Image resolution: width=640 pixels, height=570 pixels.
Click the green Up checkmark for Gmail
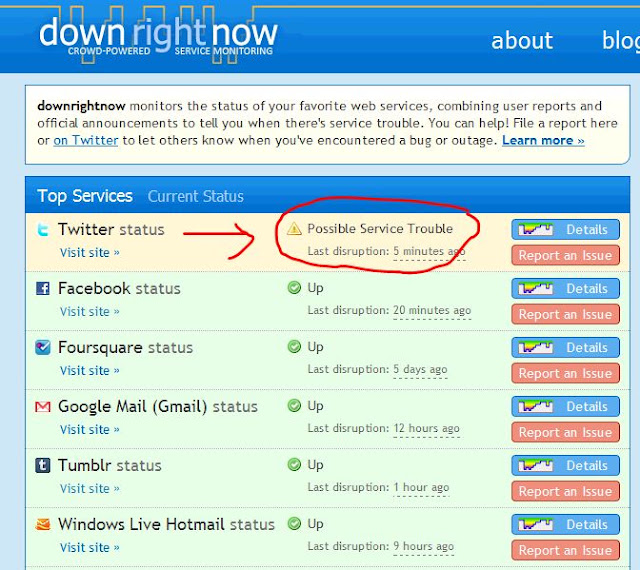[x=294, y=406]
